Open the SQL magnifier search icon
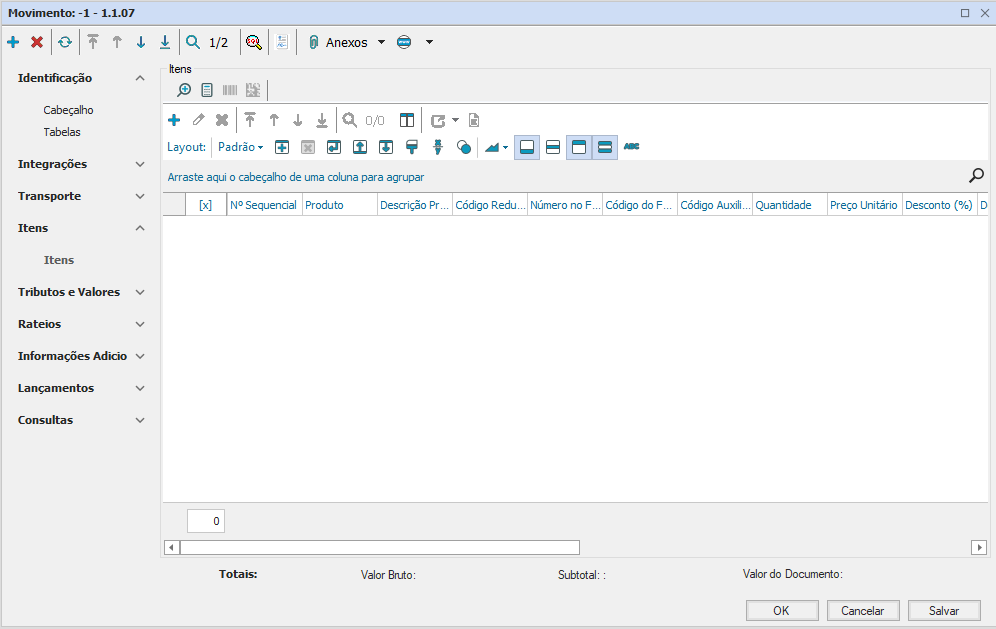Viewport: 996px width, 629px height. coord(254,42)
